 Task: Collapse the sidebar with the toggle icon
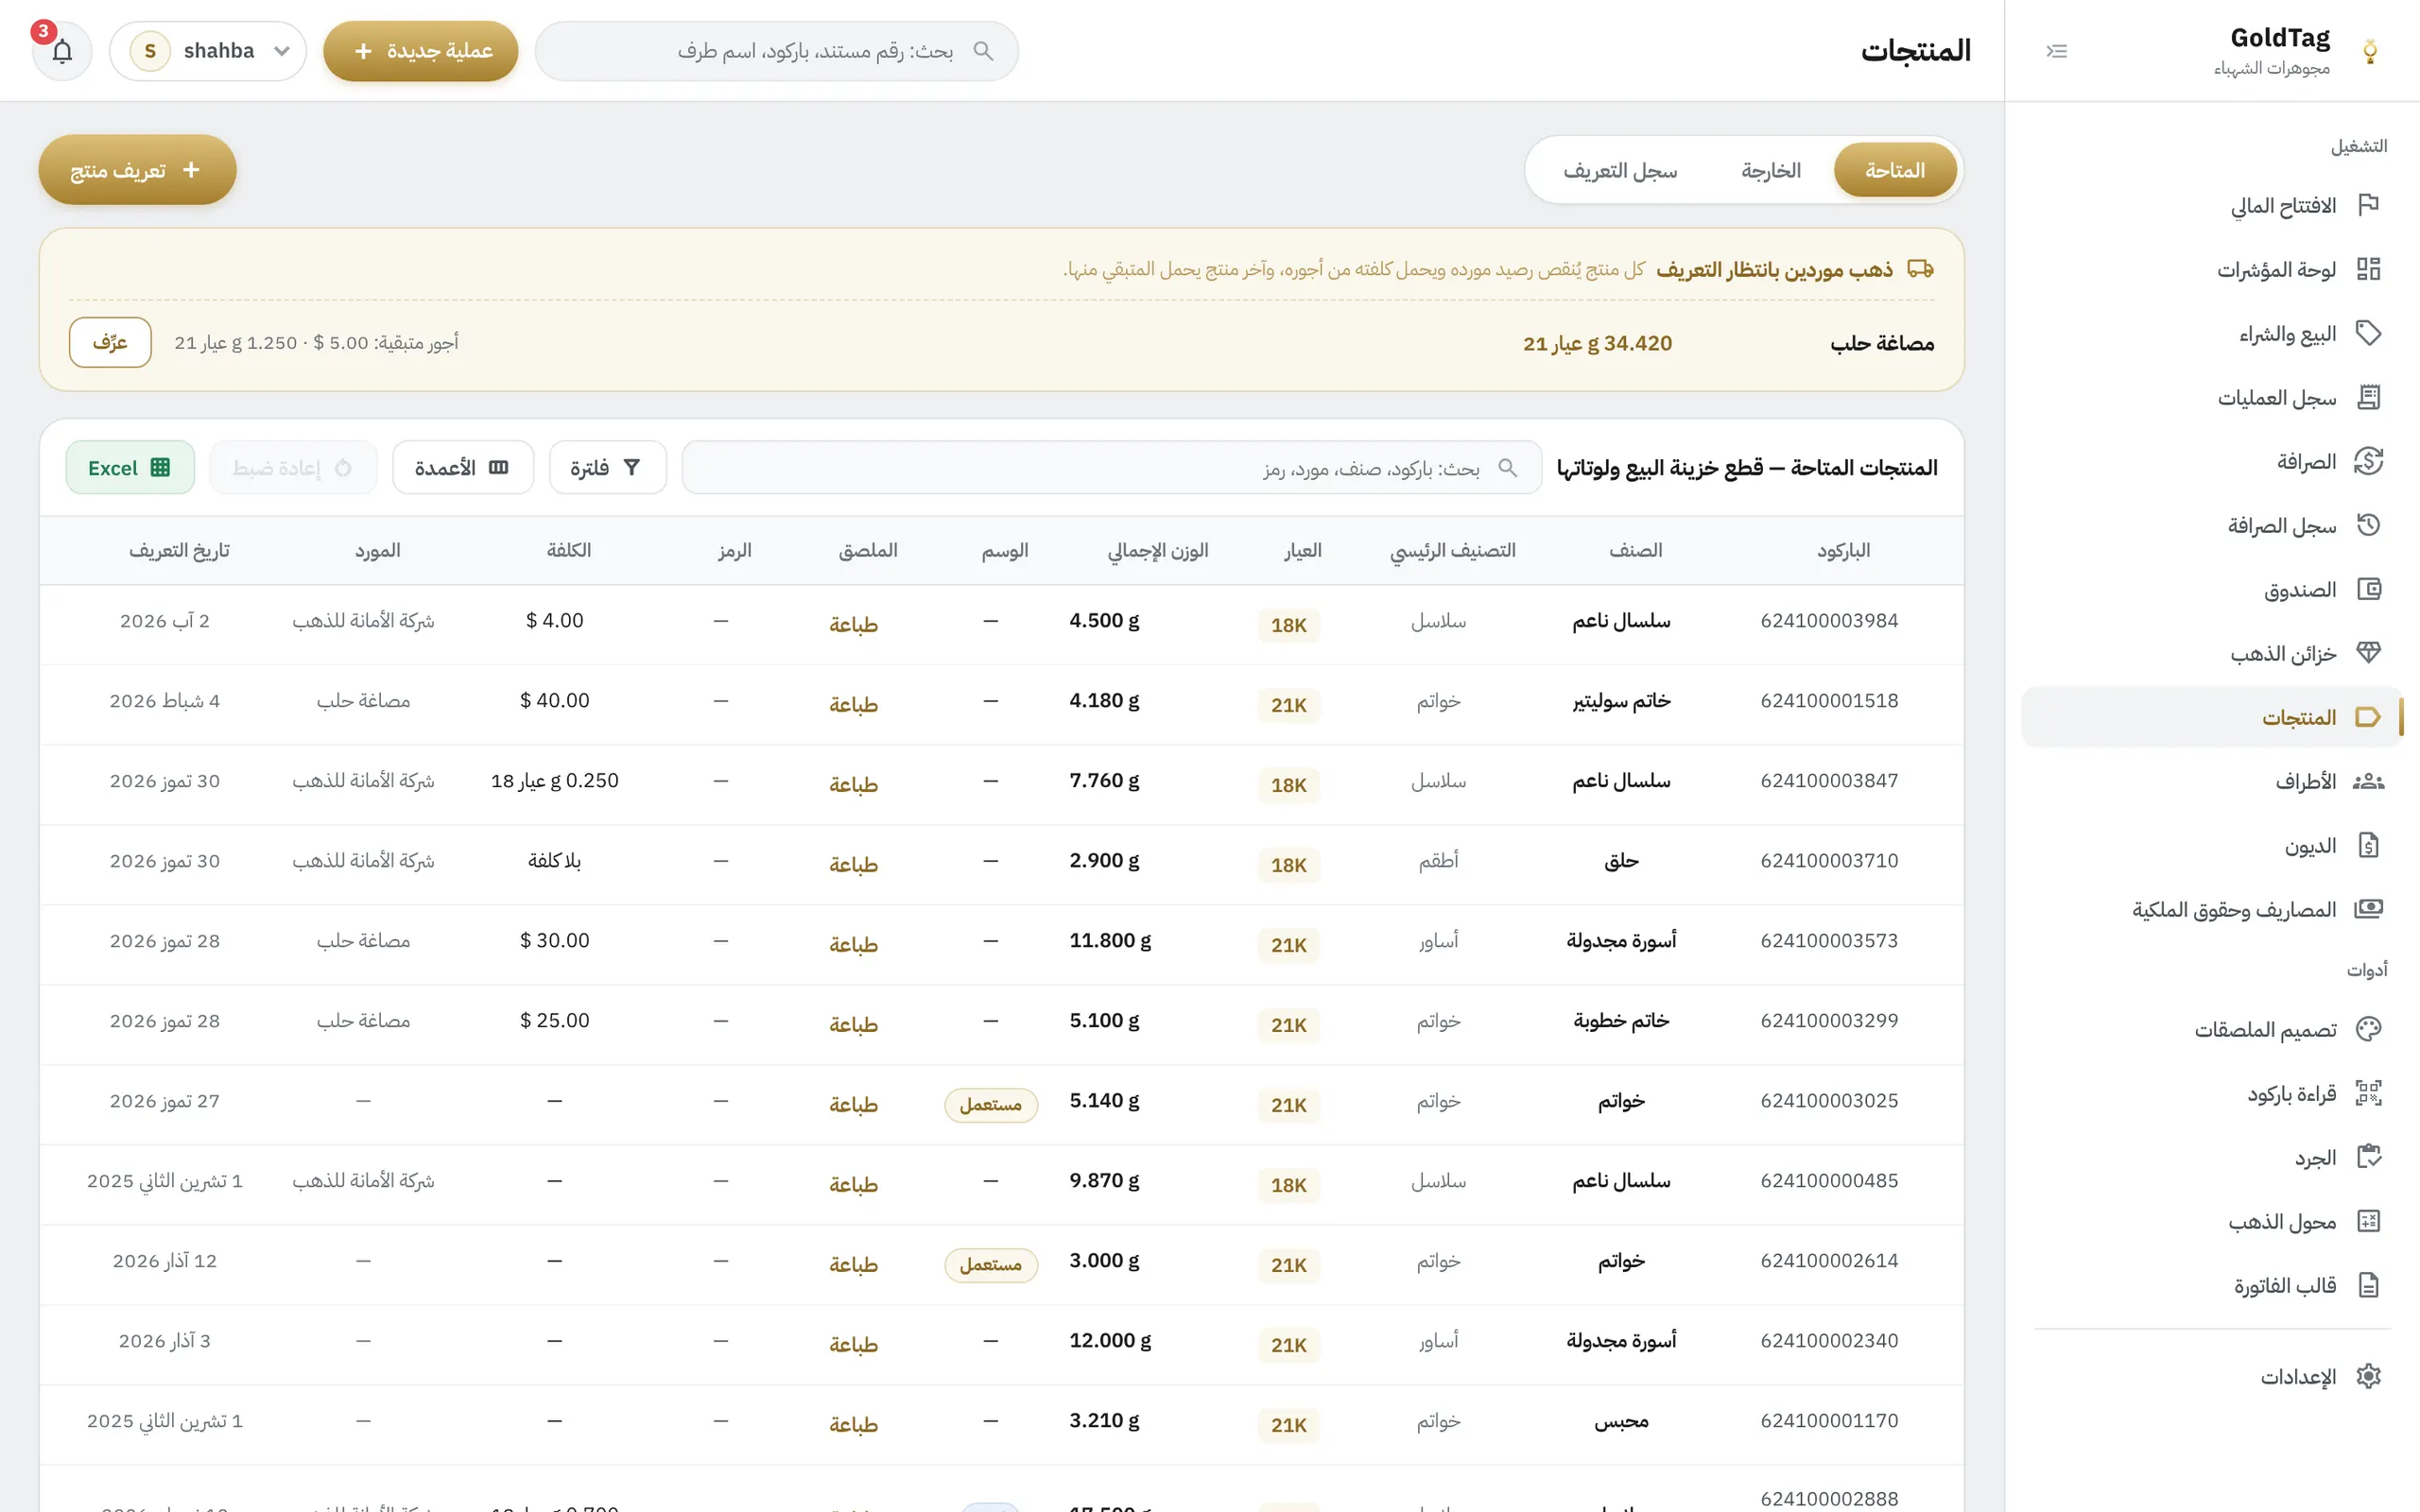click(2056, 51)
